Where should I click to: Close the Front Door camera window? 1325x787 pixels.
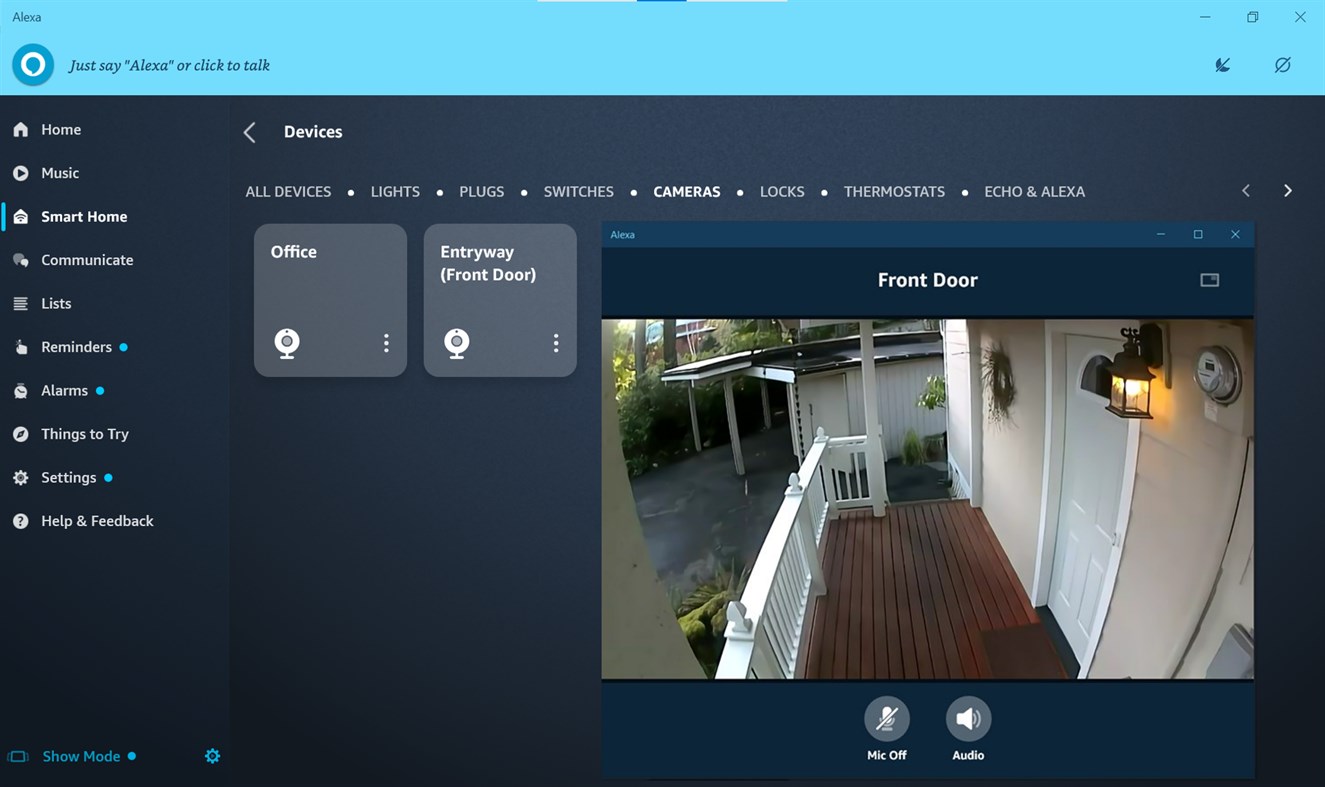tap(1235, 234)
